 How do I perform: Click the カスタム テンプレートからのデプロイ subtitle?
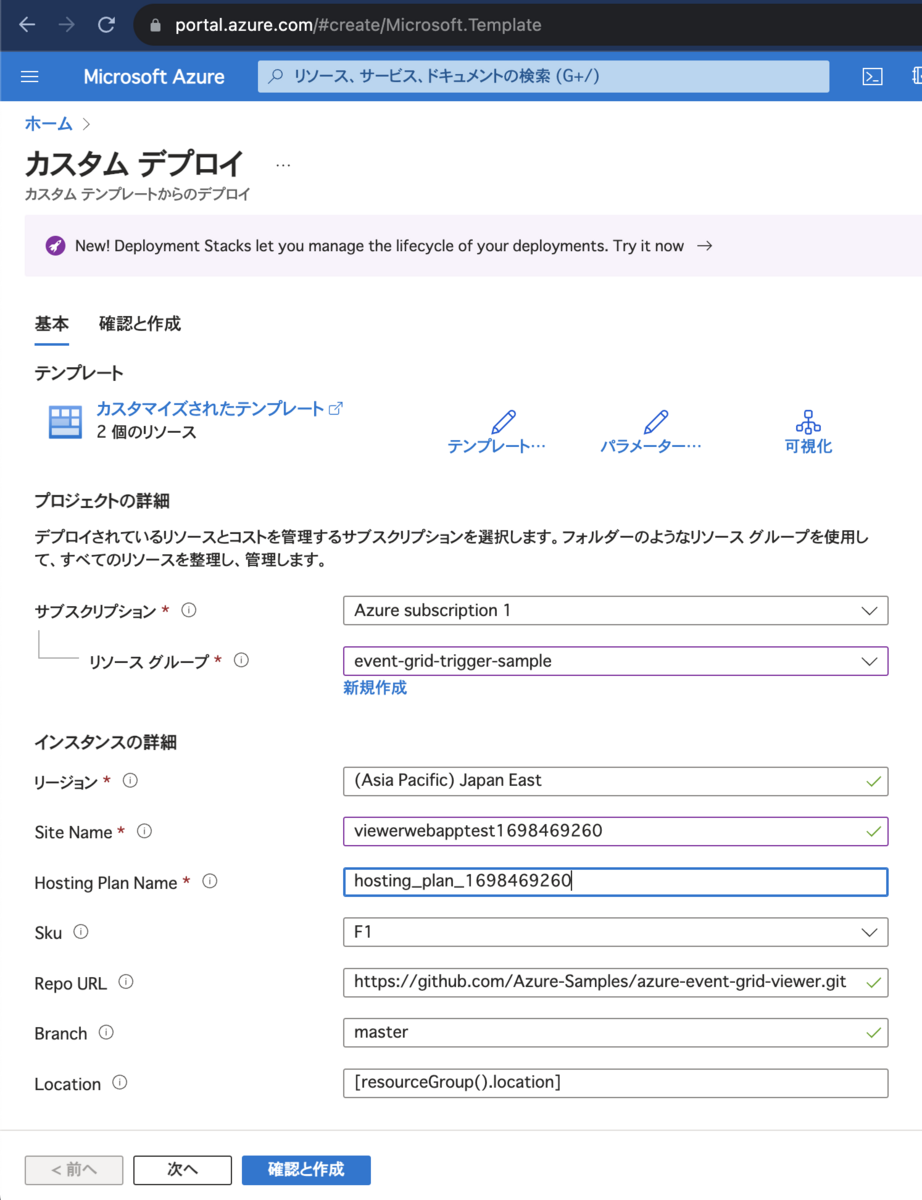pyautogui.click(x=138, y=194)
